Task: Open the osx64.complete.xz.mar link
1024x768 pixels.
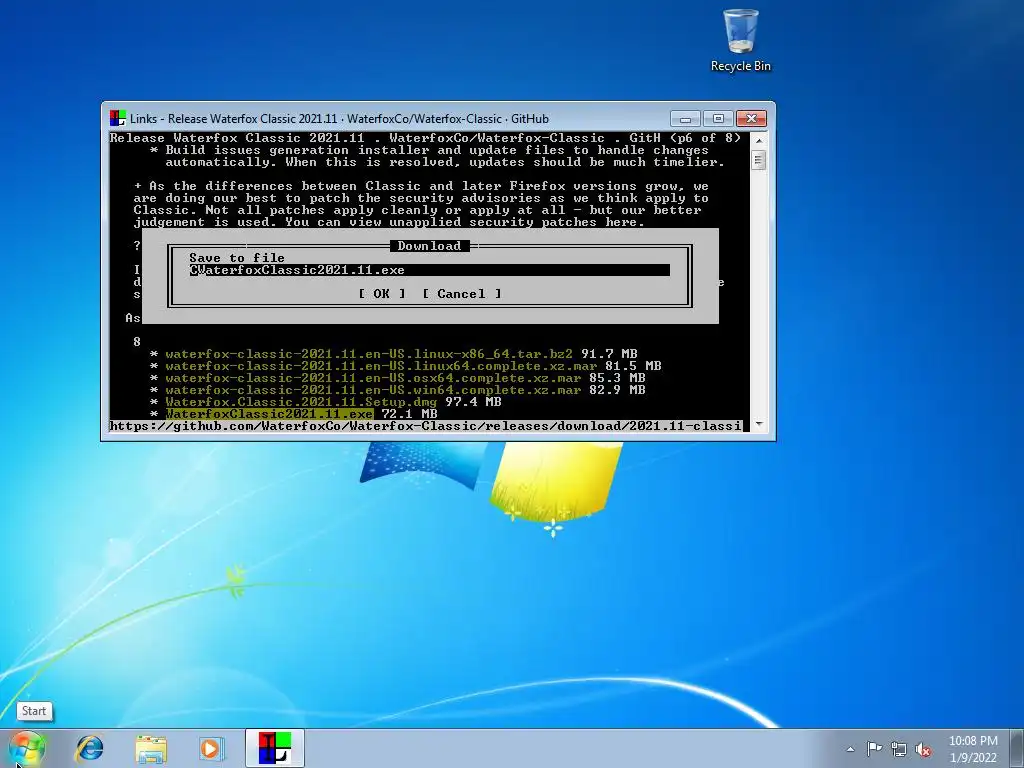Action: pos(373,378)
